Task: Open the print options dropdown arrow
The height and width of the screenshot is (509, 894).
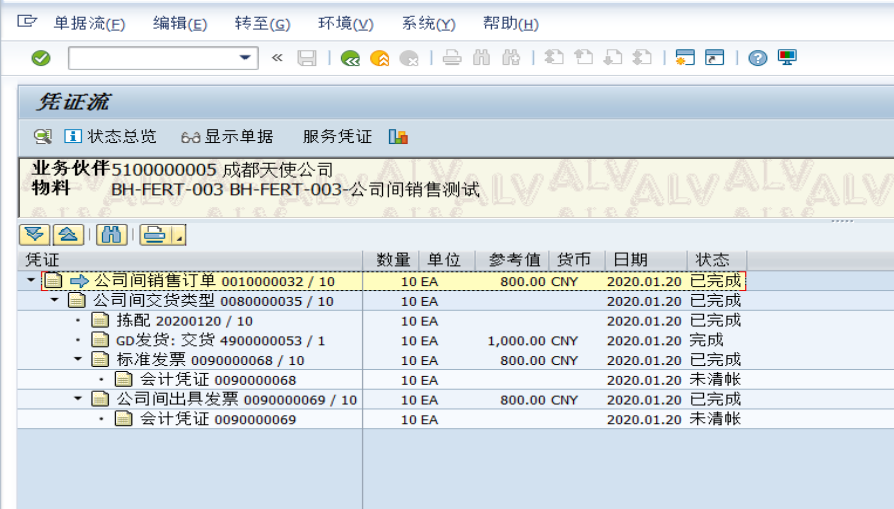Action: (x=178, y=235)
